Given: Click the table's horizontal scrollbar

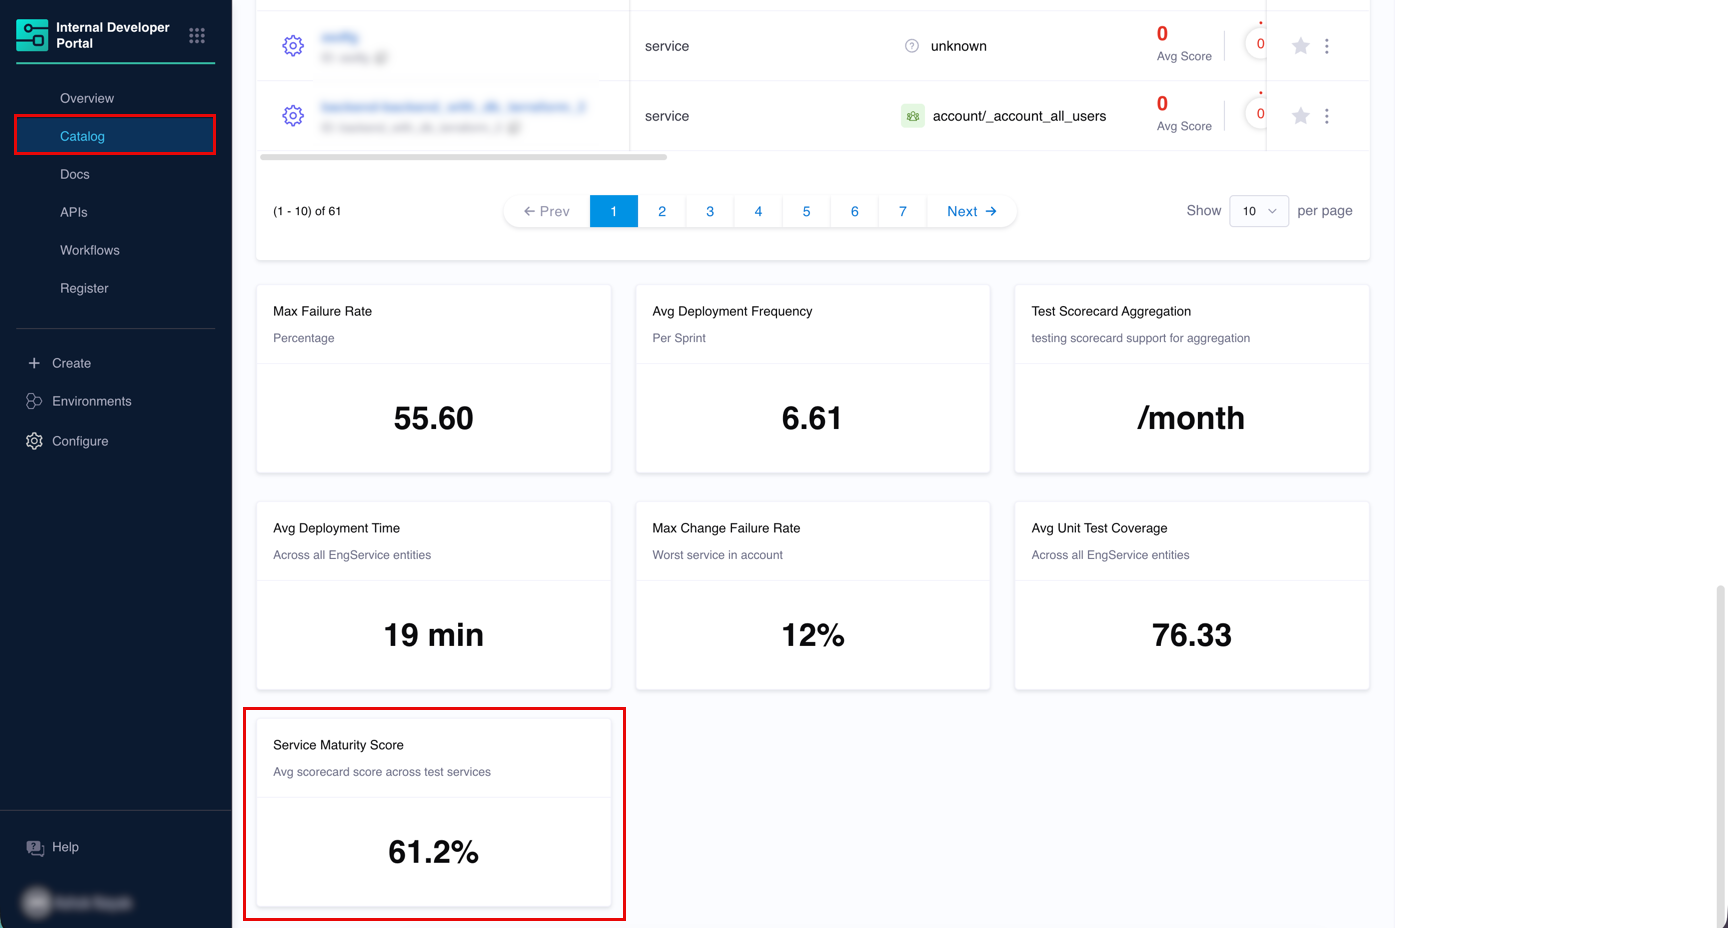Looking at the screenshot, I should (464, 157).
